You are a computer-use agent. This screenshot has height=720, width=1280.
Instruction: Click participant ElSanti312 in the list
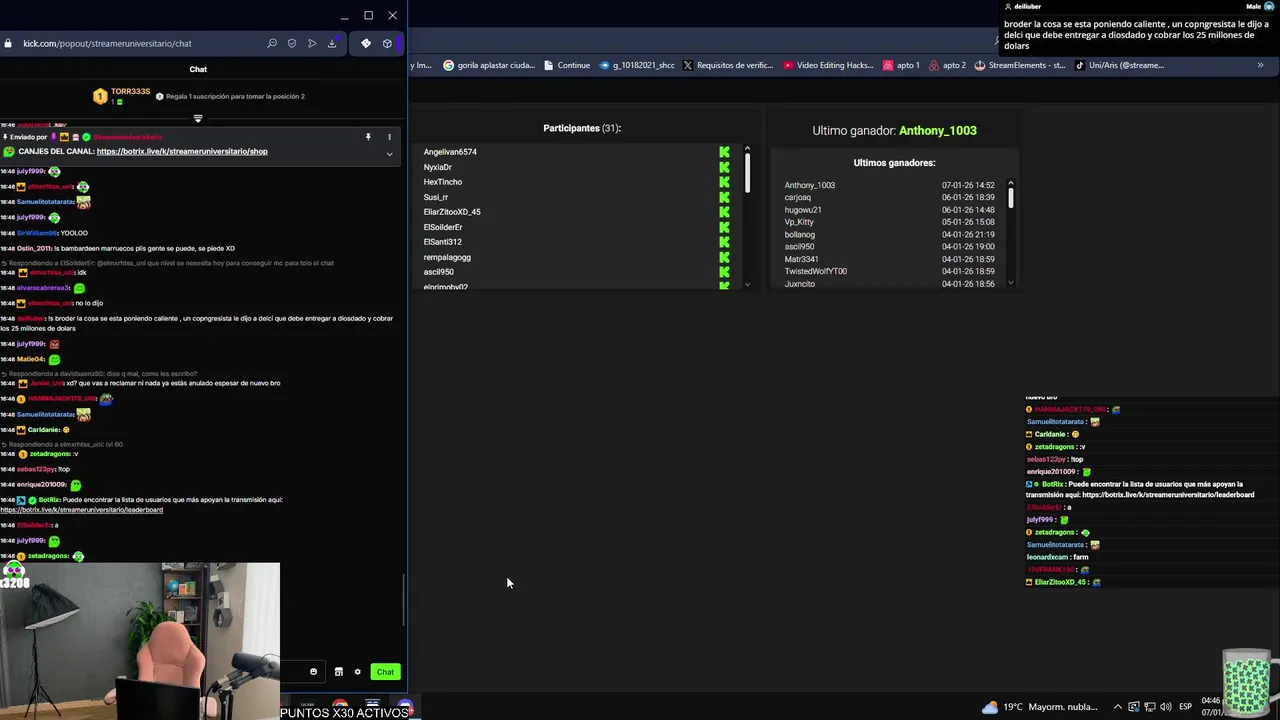click(x=443, y=242)
